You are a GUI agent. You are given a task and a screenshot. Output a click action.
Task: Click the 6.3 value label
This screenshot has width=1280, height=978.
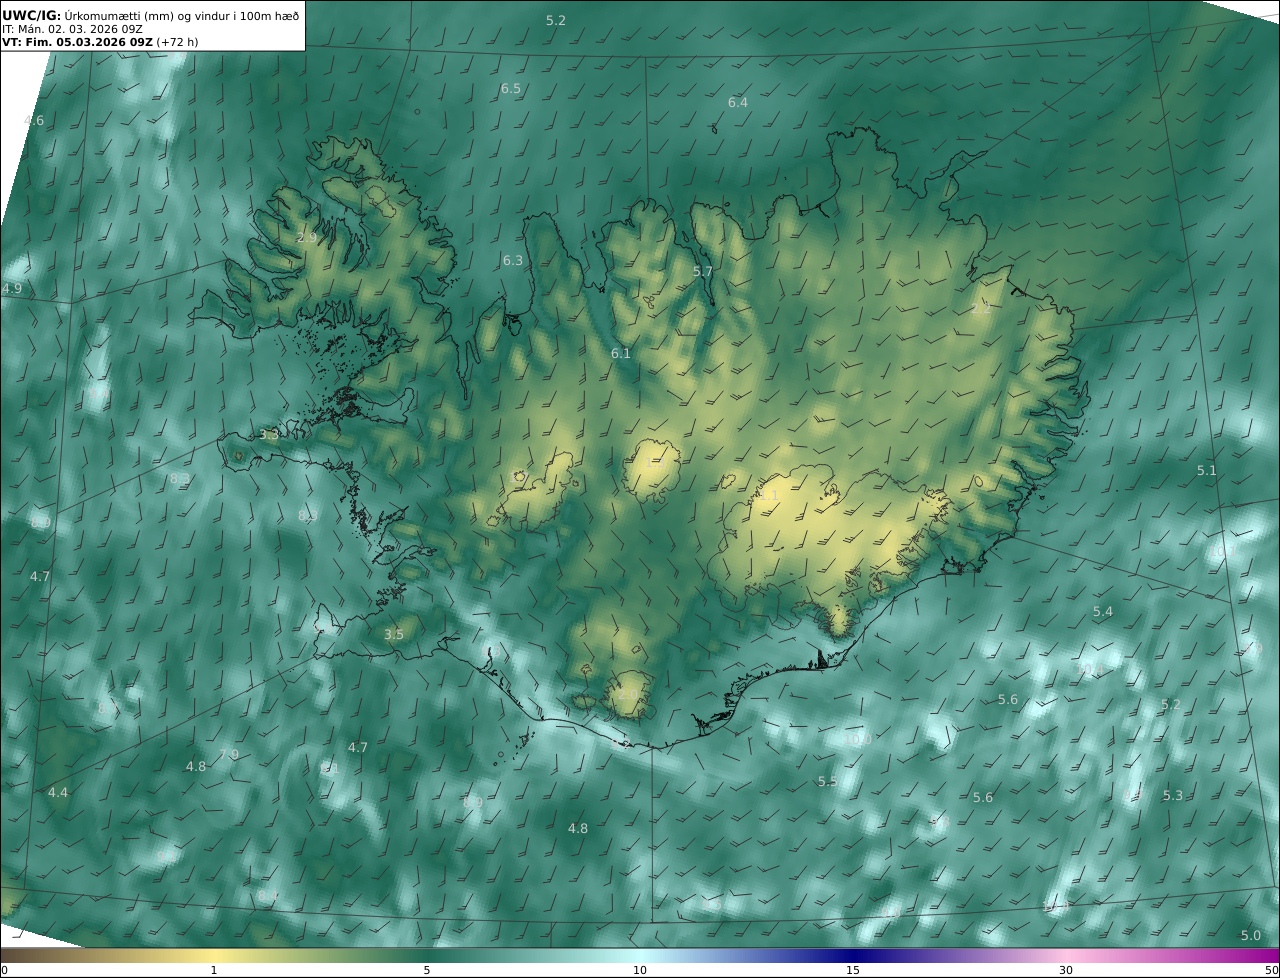513,261
